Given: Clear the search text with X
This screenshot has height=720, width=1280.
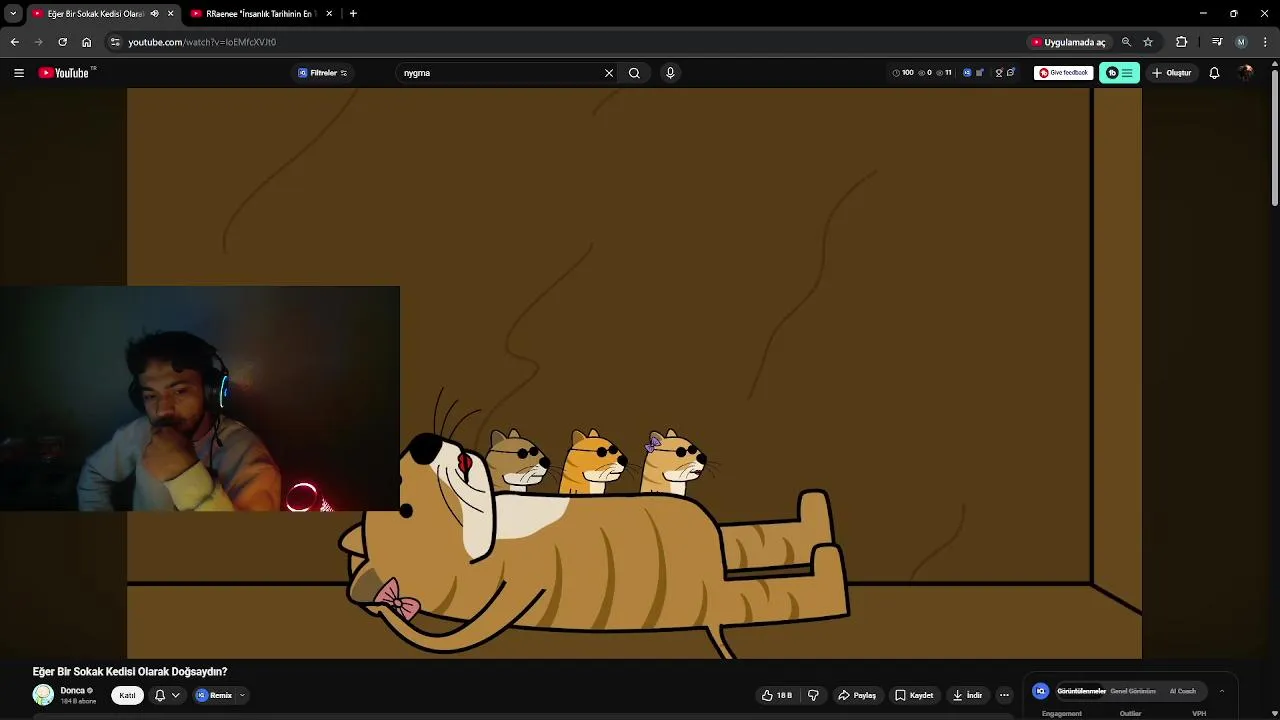Looking at the screenshot, I should pos(609,73).
